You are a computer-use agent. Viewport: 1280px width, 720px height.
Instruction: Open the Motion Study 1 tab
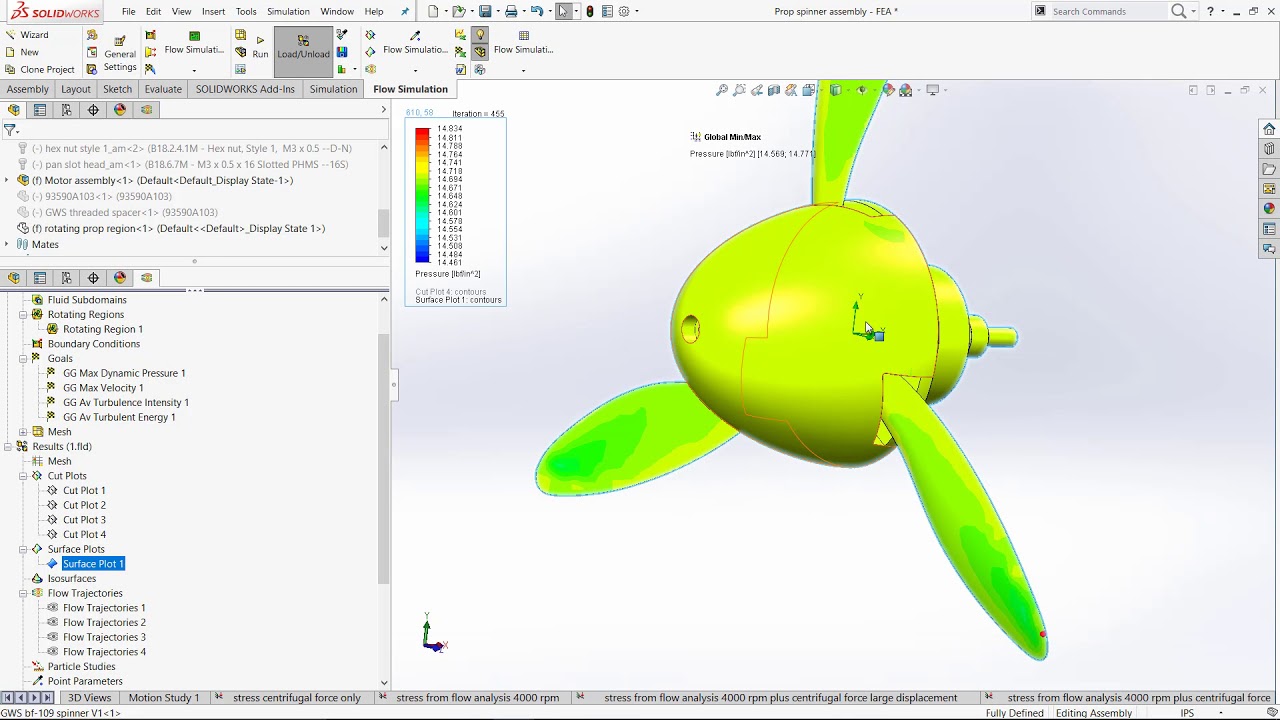(164, 698)
